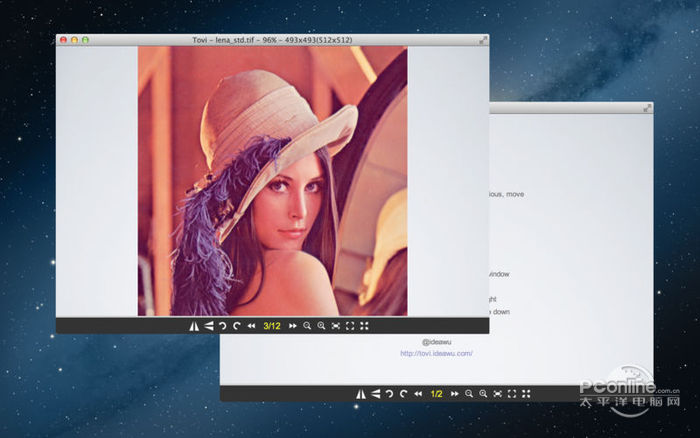Image resolution: width=700 pixels, height=438 pixels.
Task: Click the fit-to-window icon in lena_std.tif toolbar
Action: click(335, 326)
